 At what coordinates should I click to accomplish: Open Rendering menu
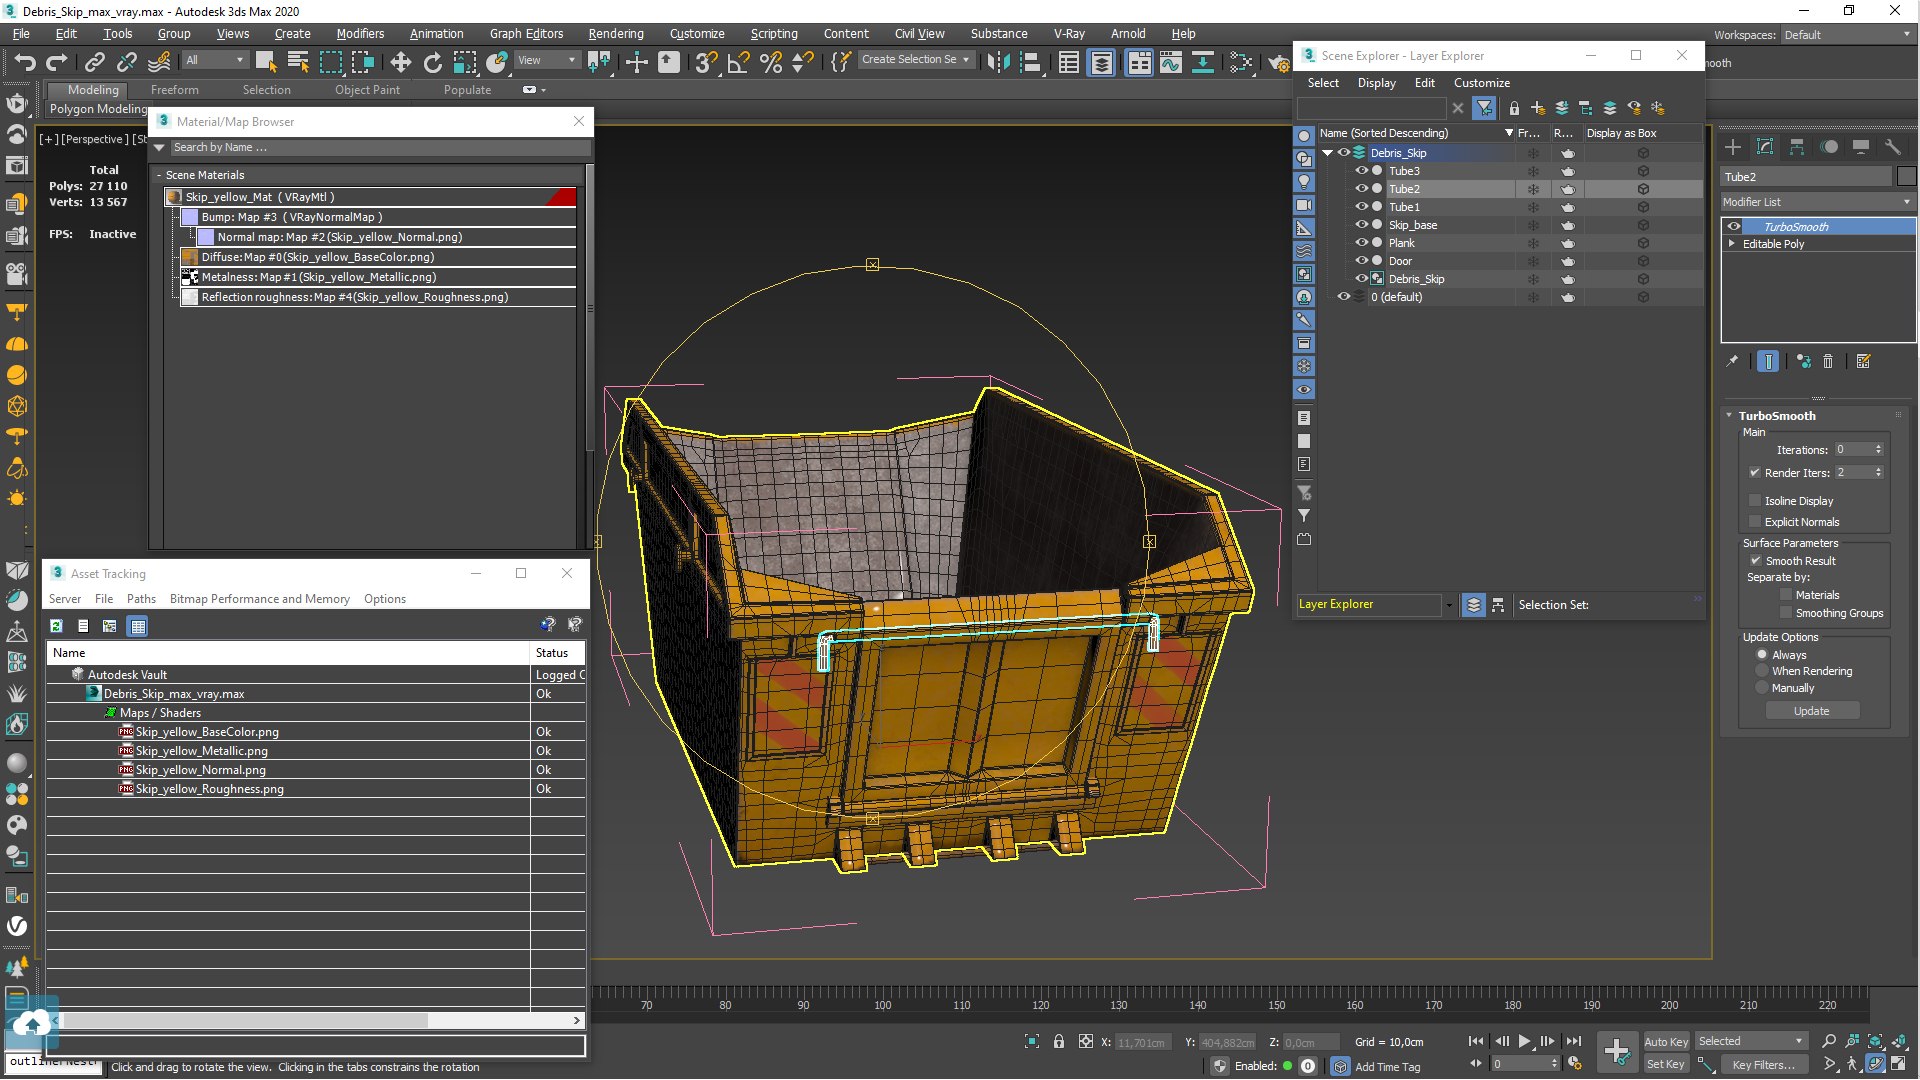(x=615, y=33)
